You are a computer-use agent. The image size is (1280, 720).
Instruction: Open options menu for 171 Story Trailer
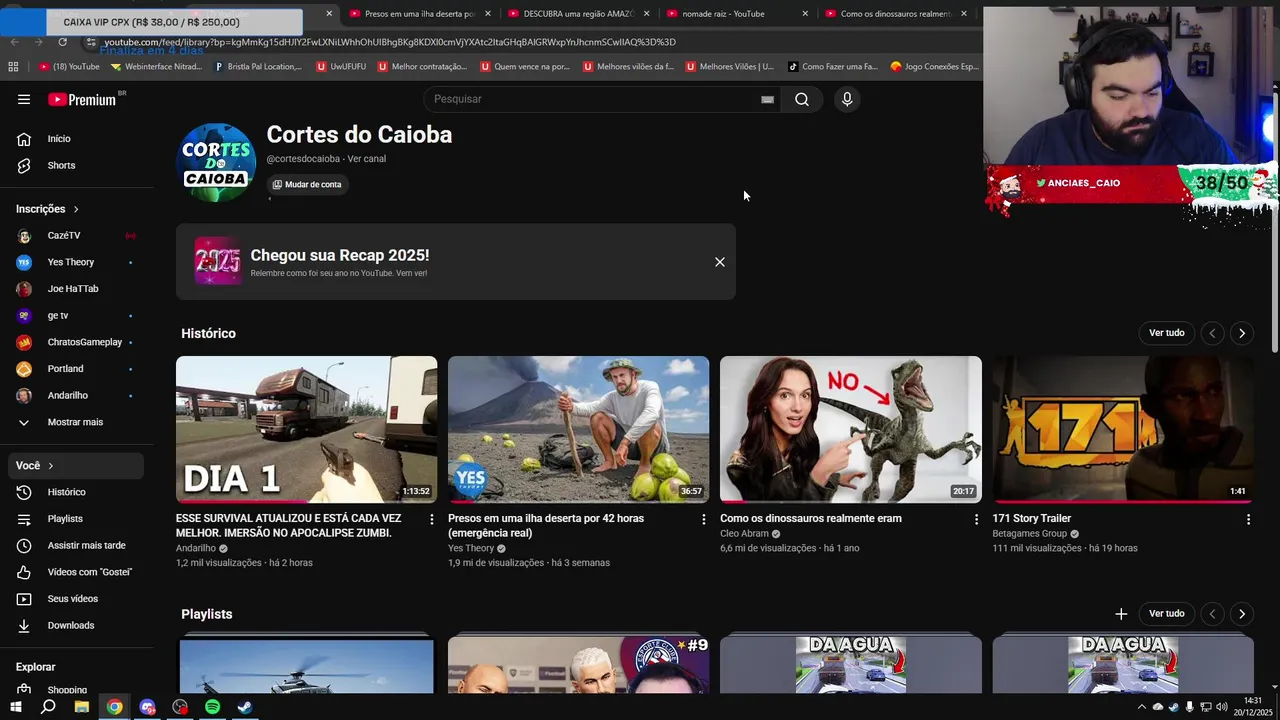pyautogui.click(x=1248, y=519)
